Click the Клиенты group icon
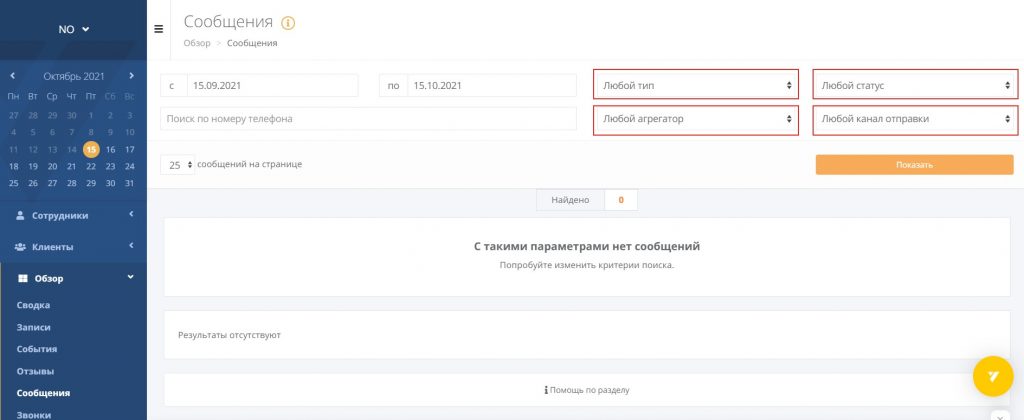This screenshot has width=1024, height=420. click(x=21, y=247)
